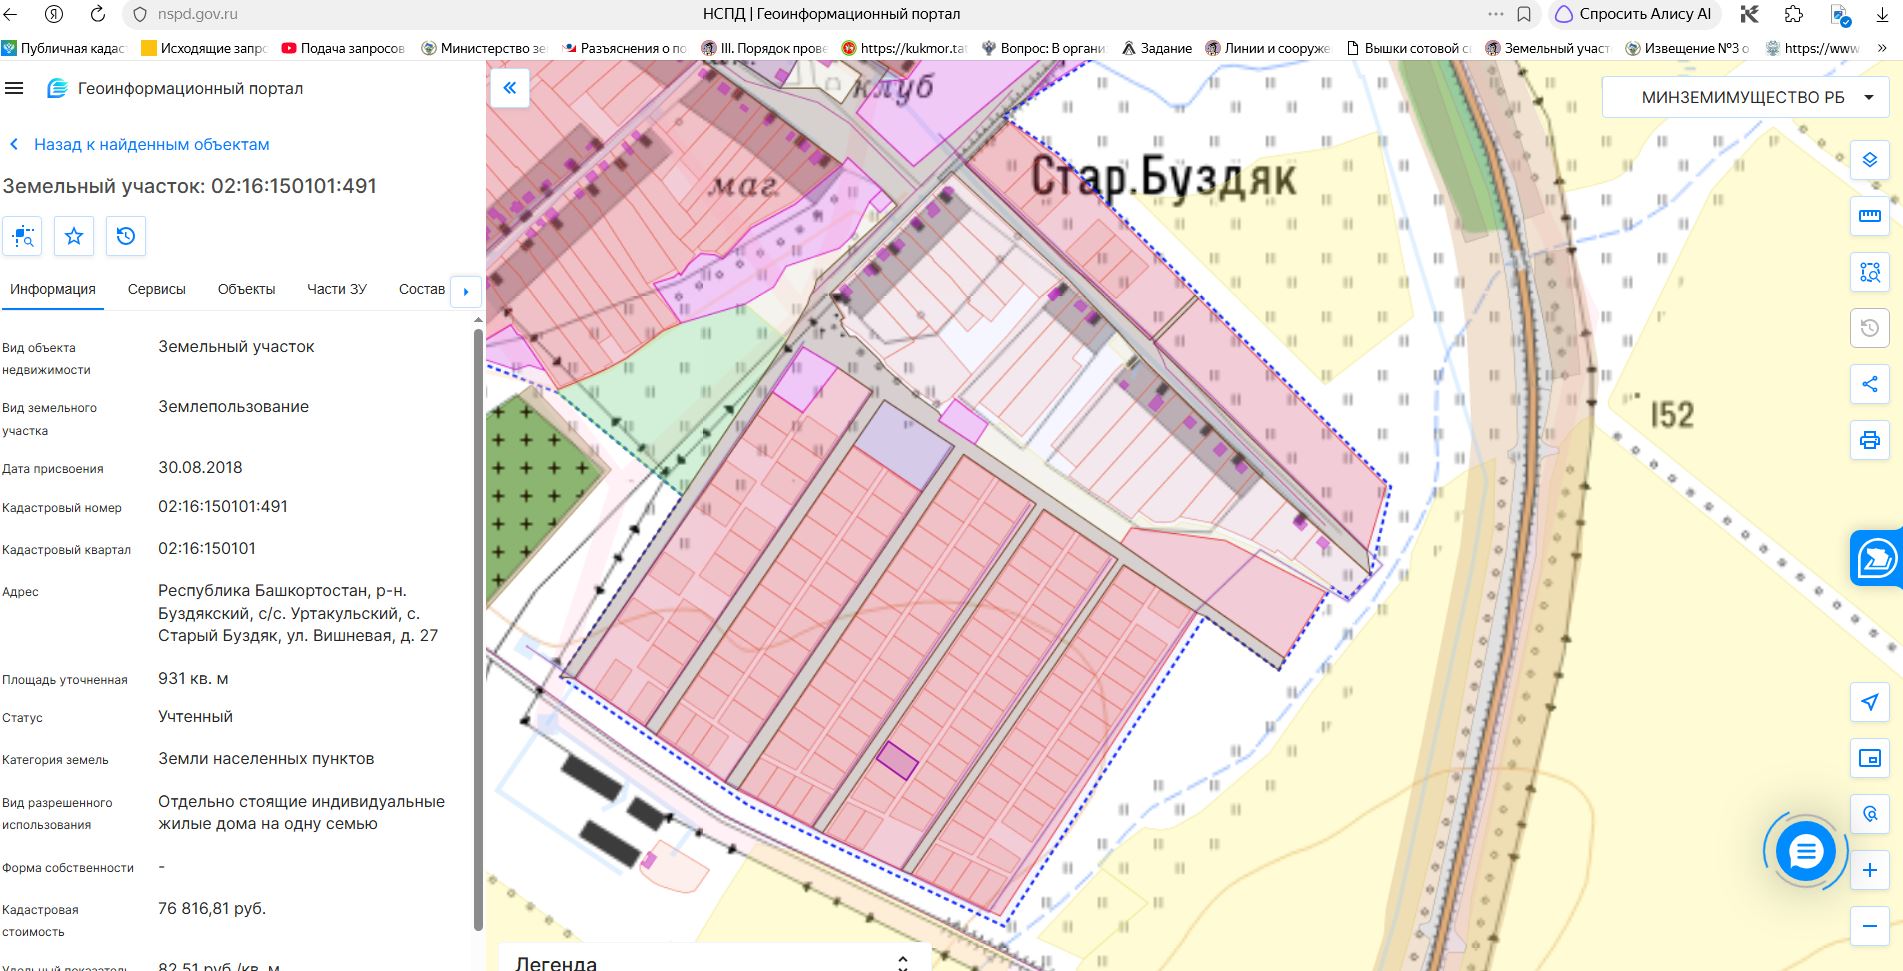
Task: Open the hamburger menu of Геоинформационный портал
Action: coord(14,88)
